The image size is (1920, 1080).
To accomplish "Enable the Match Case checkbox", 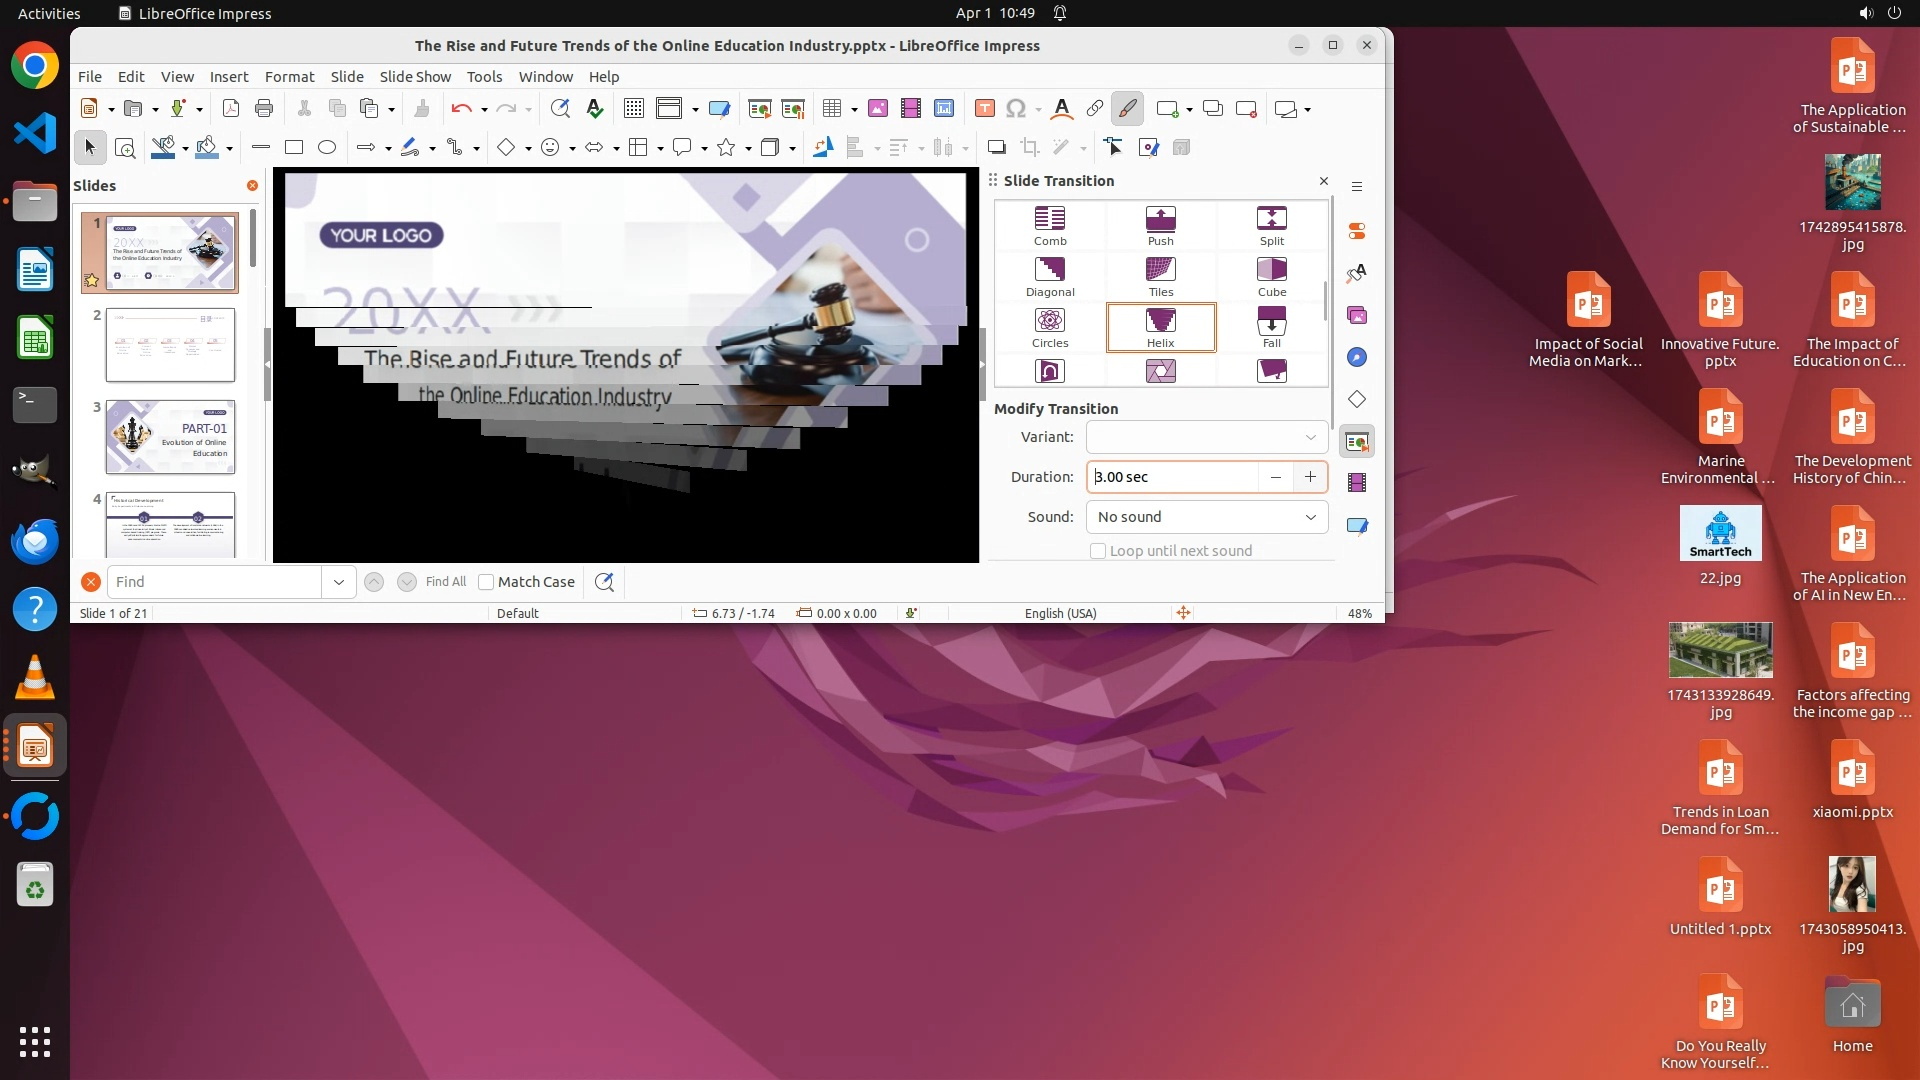I will (x=486, y=582).
